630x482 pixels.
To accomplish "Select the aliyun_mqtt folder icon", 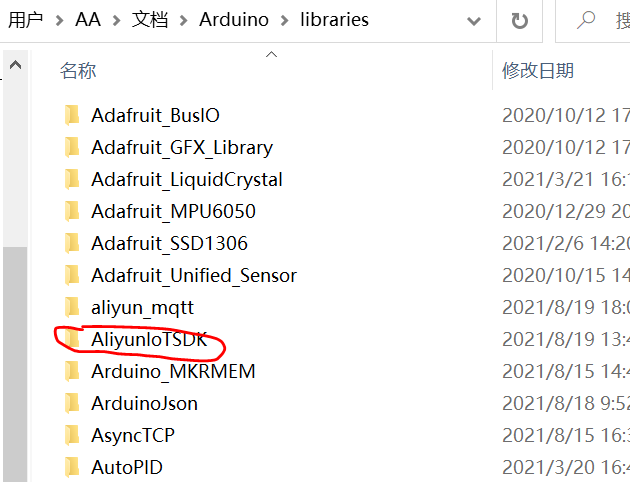I will (72, 307).
